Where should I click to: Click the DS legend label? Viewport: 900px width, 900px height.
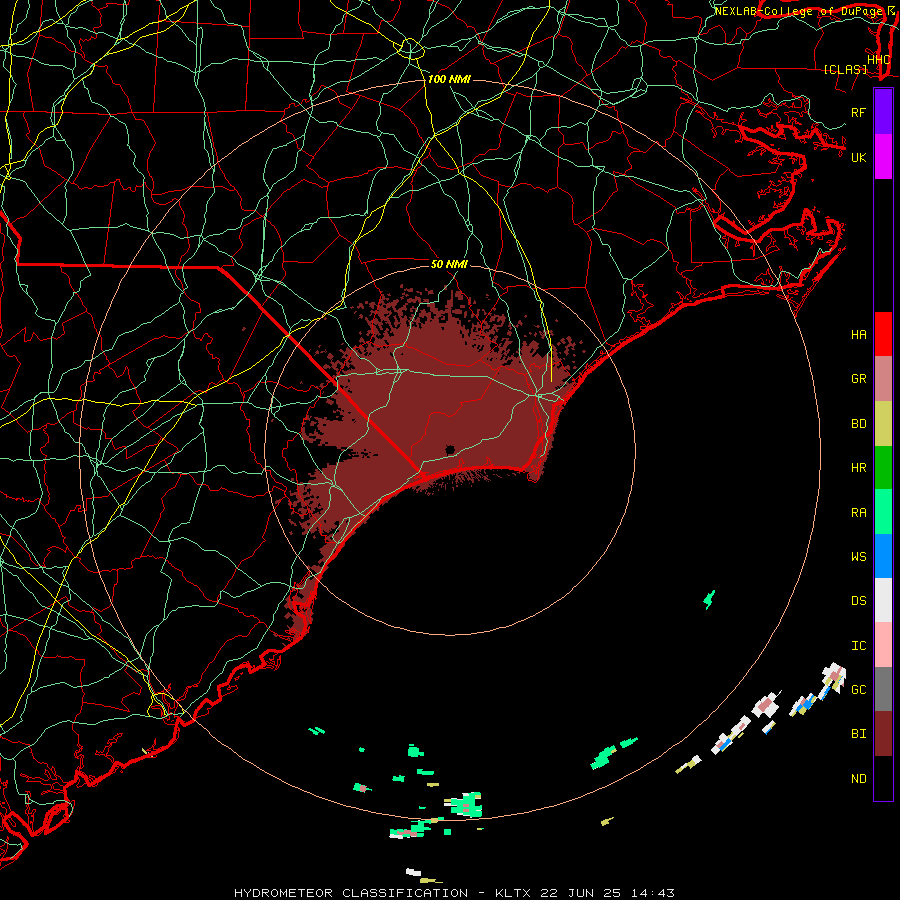pyautogui.click(x=859, y=601)
